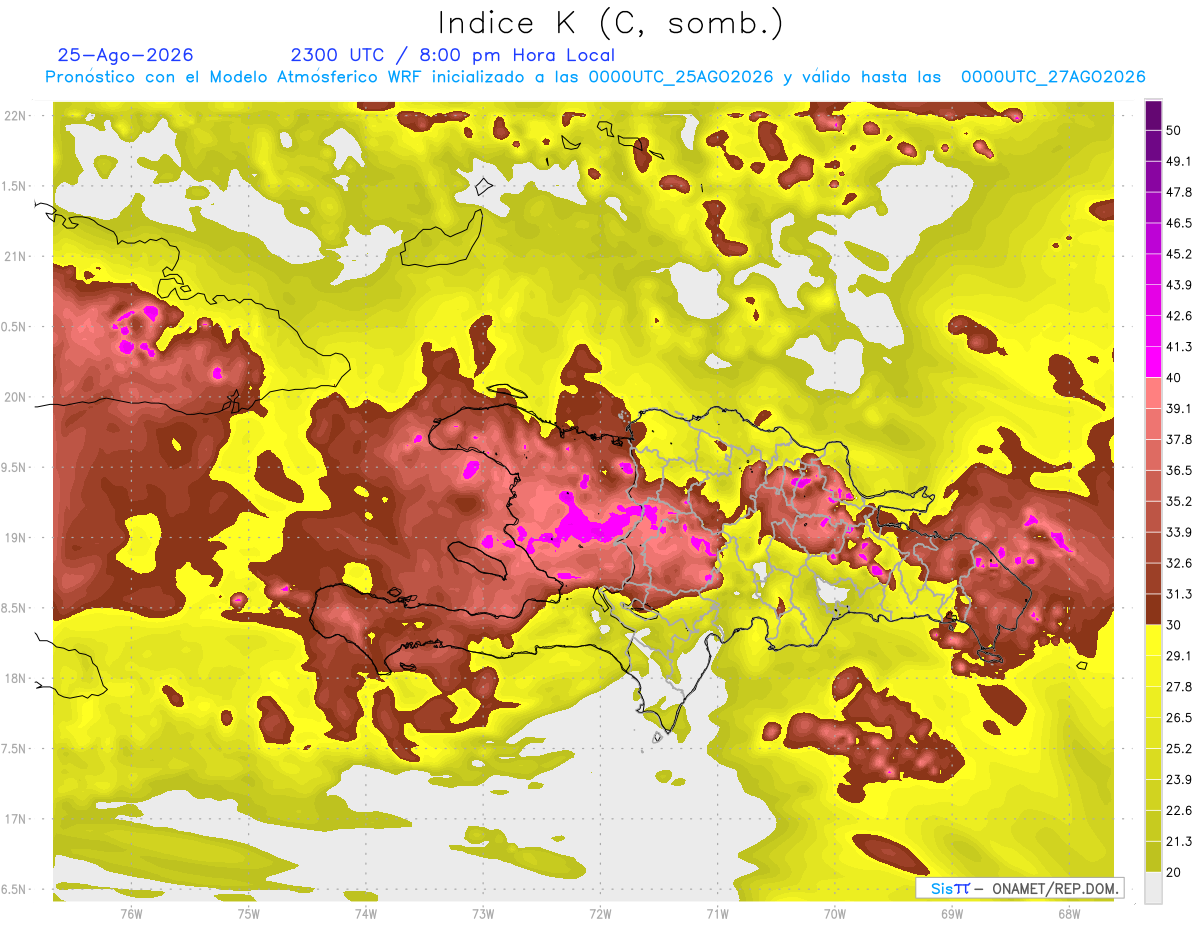Click the '25.2' legend value
1200x927 pixels.
(x=1179, y=748)
